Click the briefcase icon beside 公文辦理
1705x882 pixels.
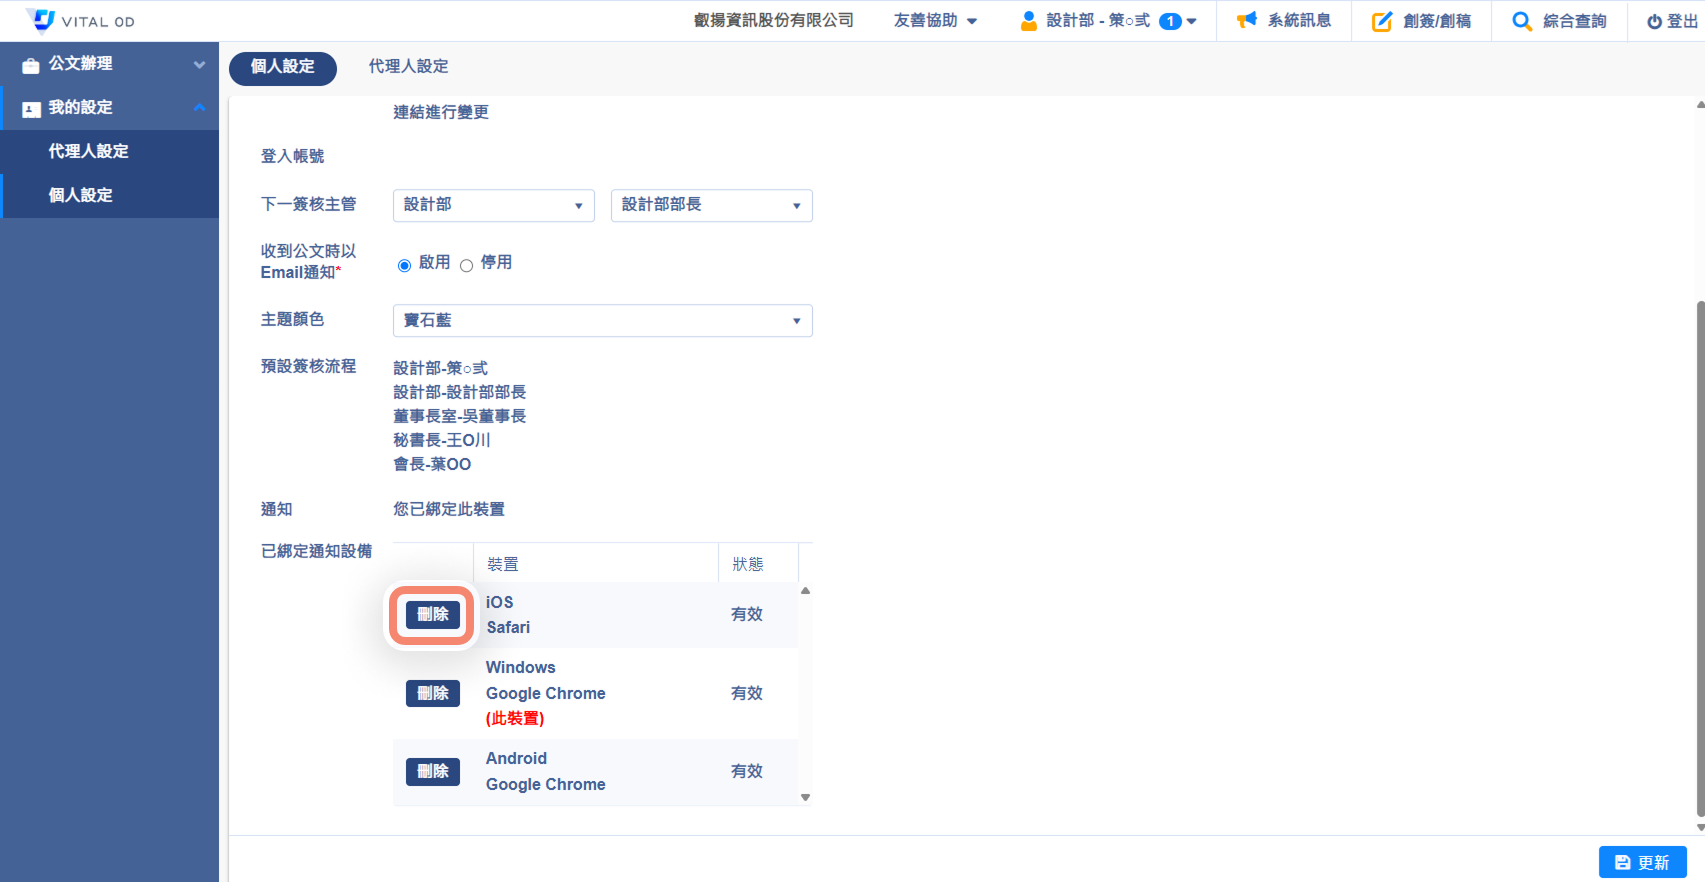[31, 65]
